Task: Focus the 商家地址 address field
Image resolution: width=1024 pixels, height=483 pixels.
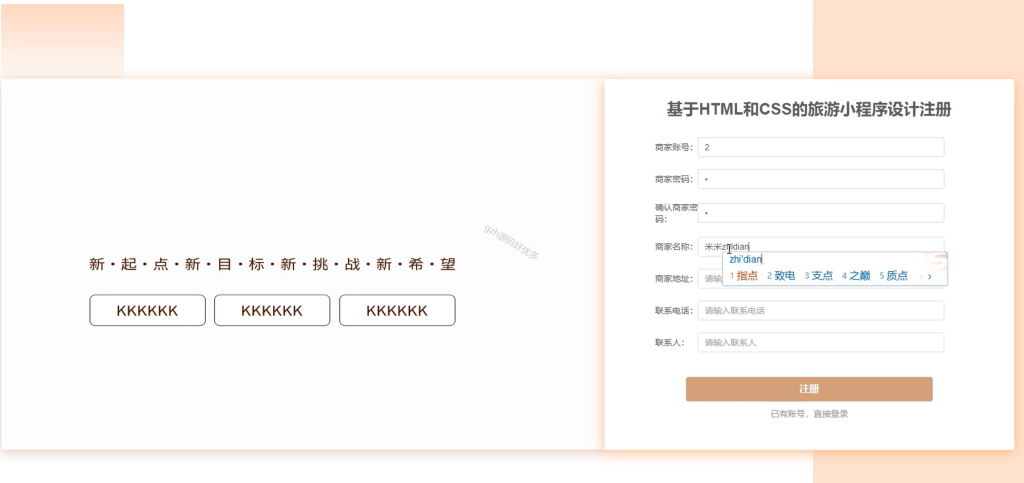Action: [710, 279]
